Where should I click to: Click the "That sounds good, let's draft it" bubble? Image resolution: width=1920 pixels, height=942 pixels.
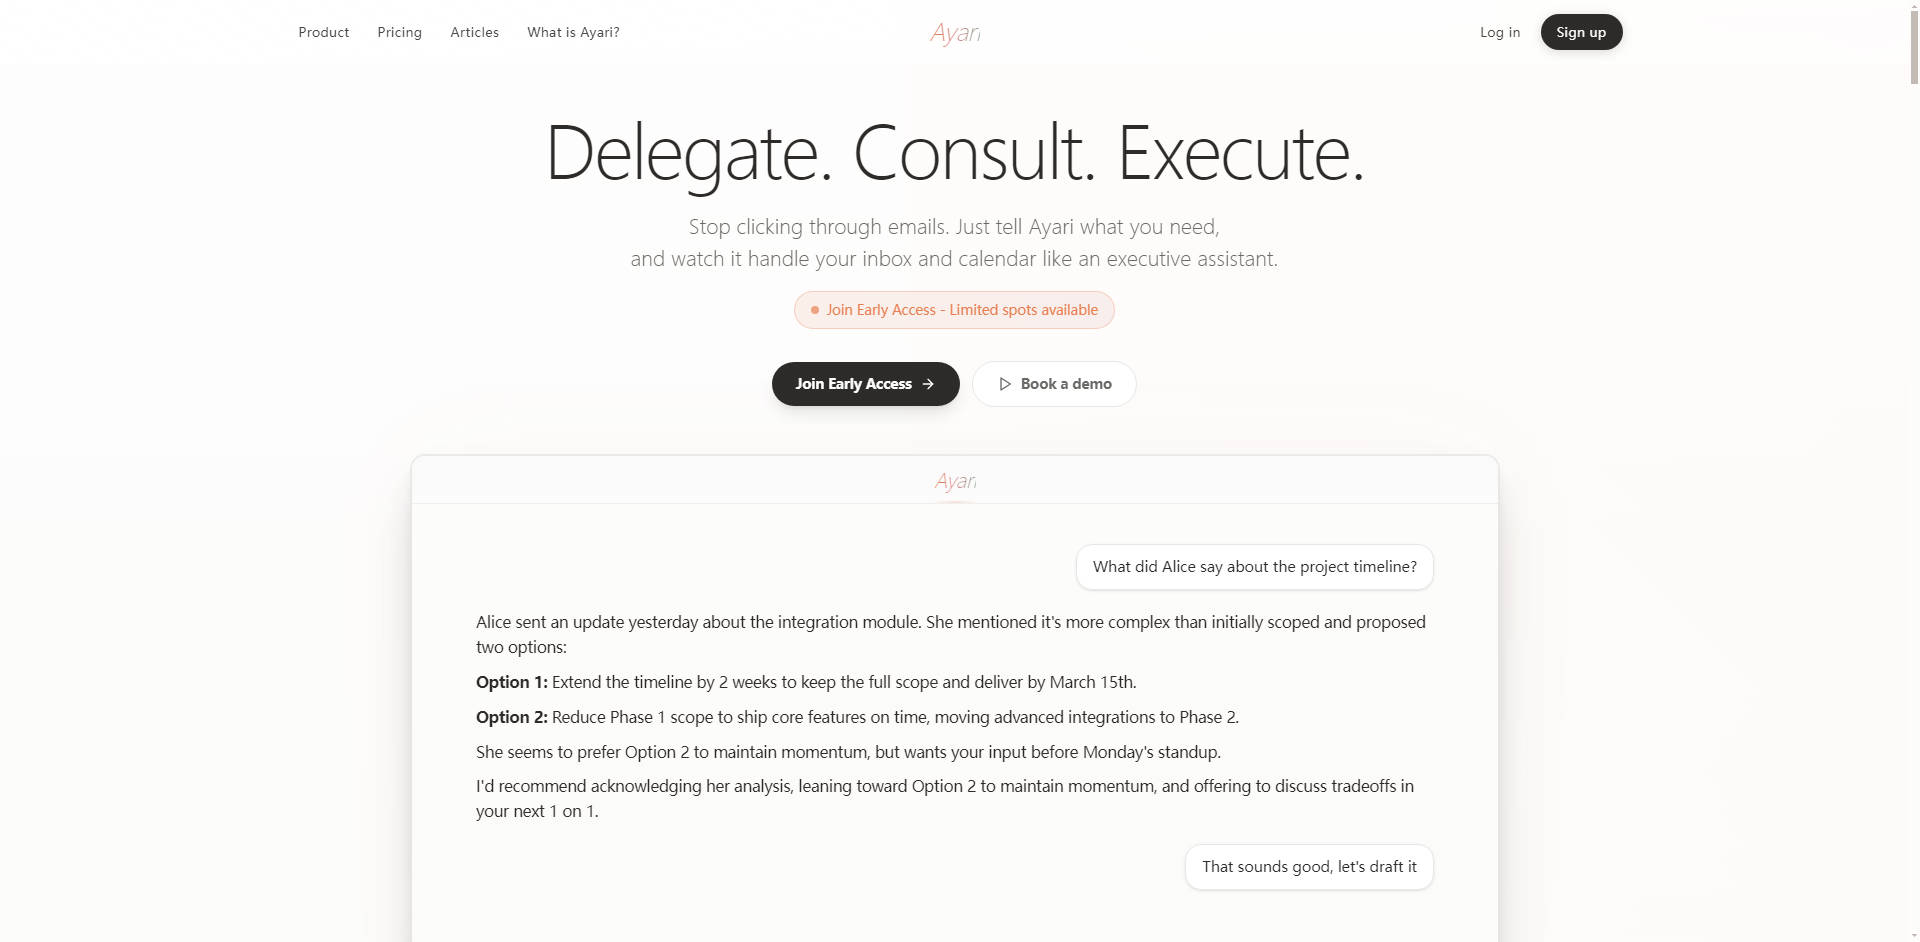click(x=1309, y=867)
